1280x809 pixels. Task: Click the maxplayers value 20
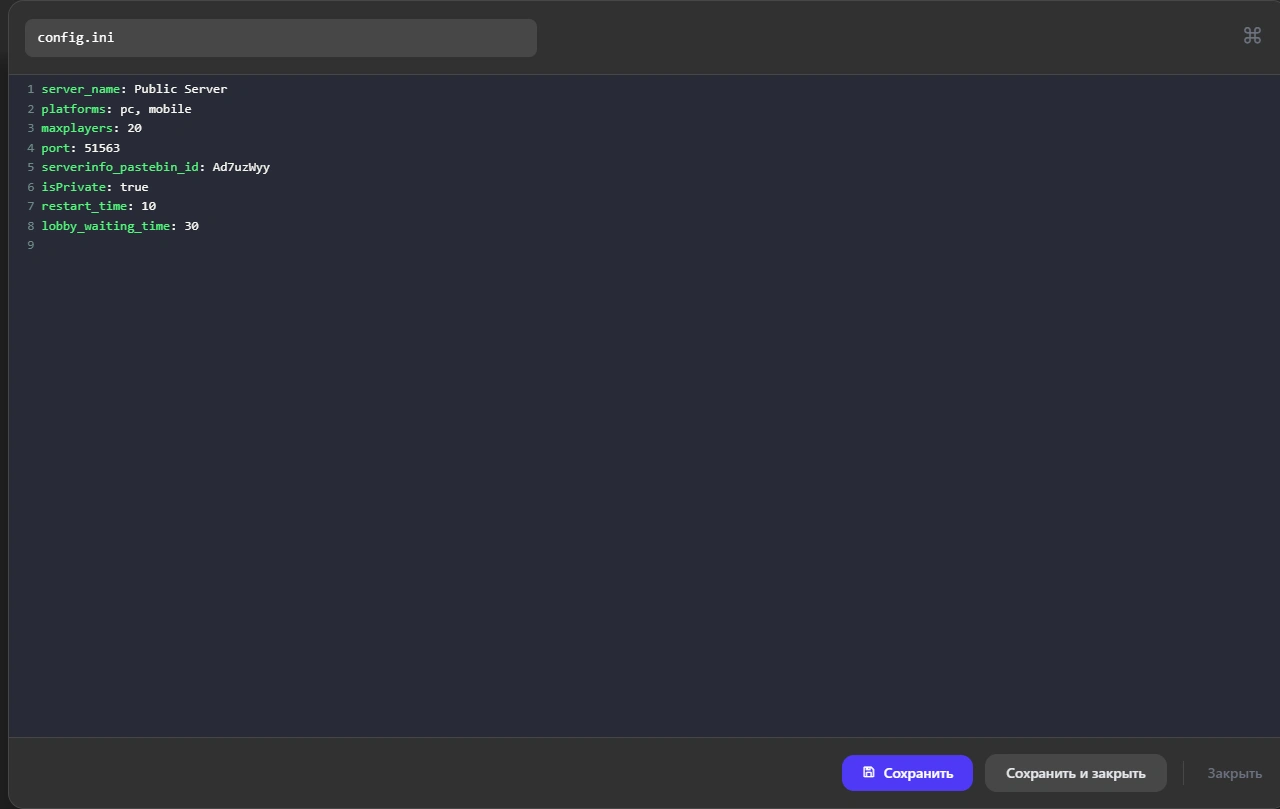[x=134, y=128]
